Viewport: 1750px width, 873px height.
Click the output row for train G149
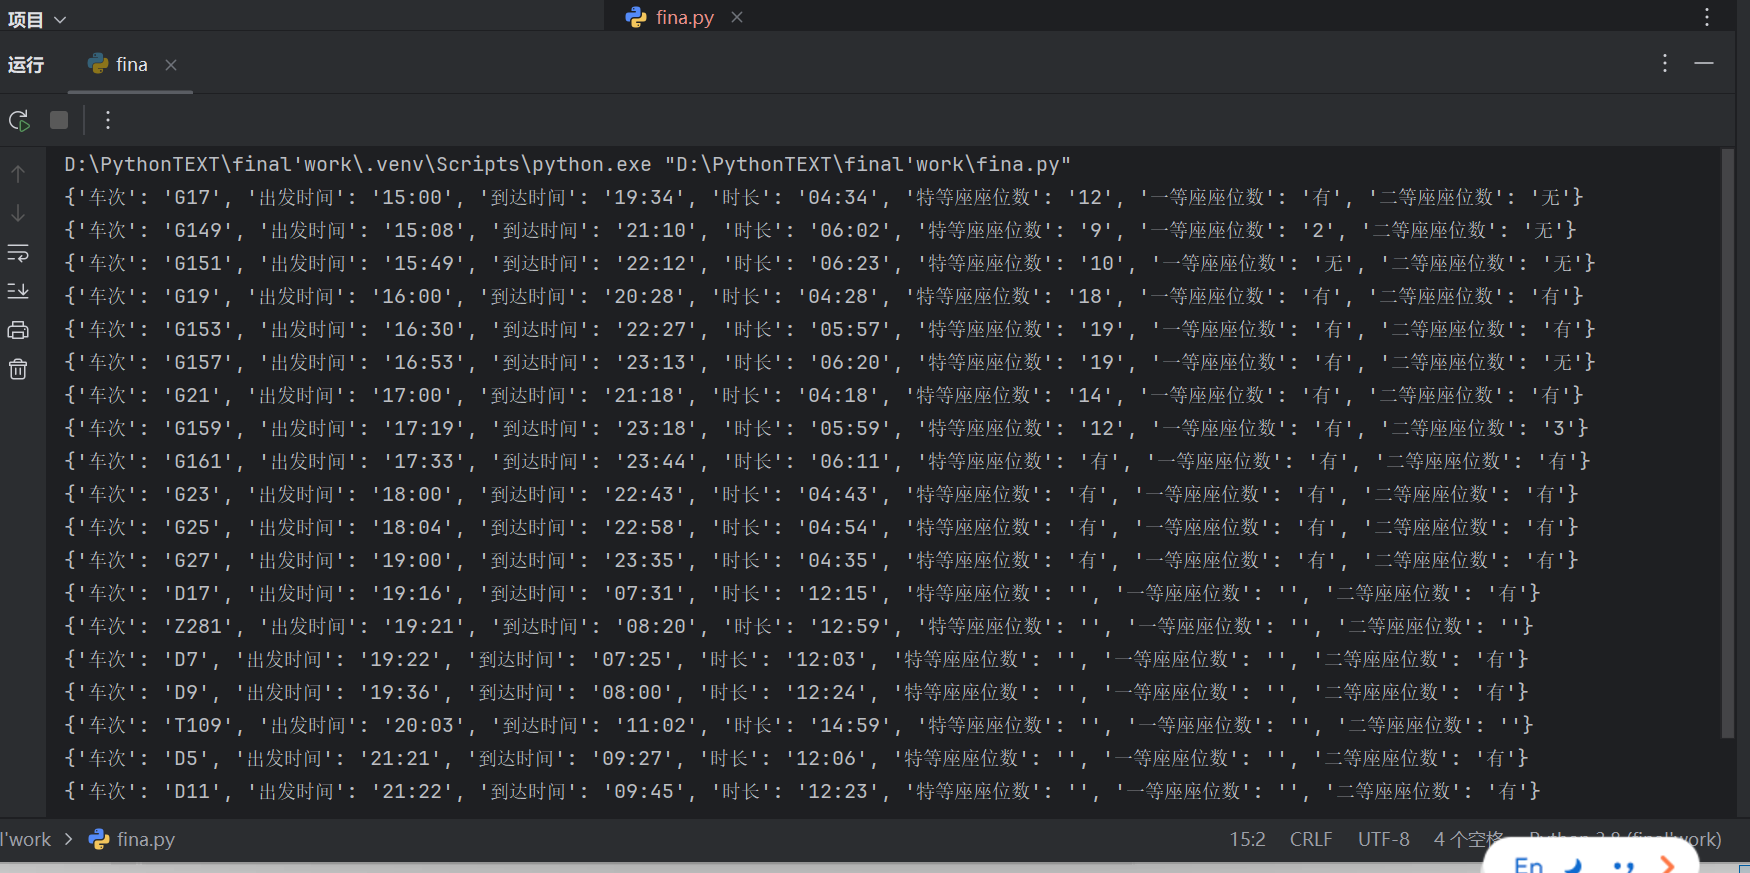click(819, 230)
